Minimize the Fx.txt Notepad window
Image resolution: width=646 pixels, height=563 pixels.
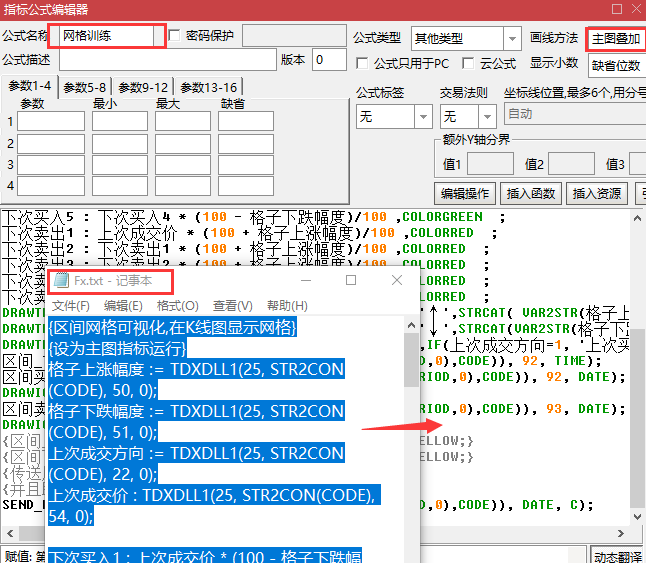pyautogui.click(x=304, y=281)
